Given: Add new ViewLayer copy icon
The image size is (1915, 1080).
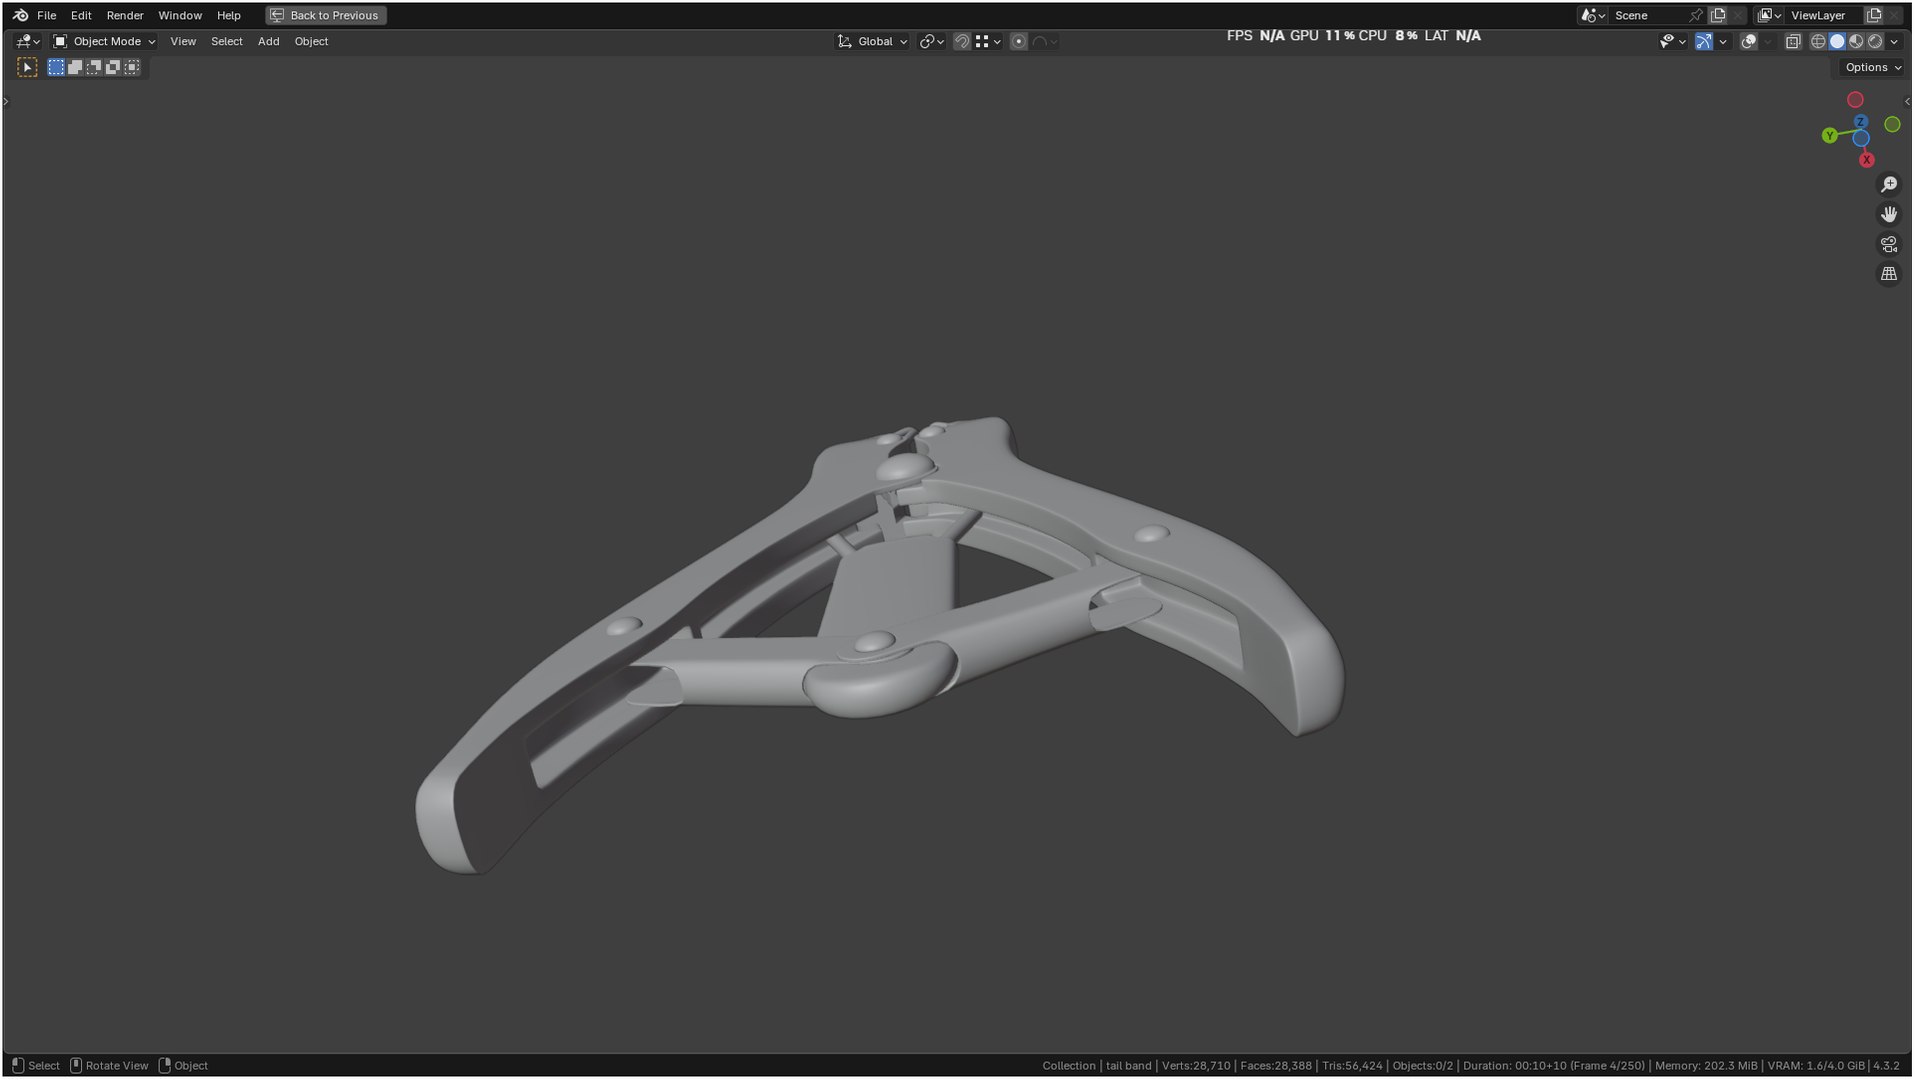Looking at the screenshot, I should pos(1874,15).
